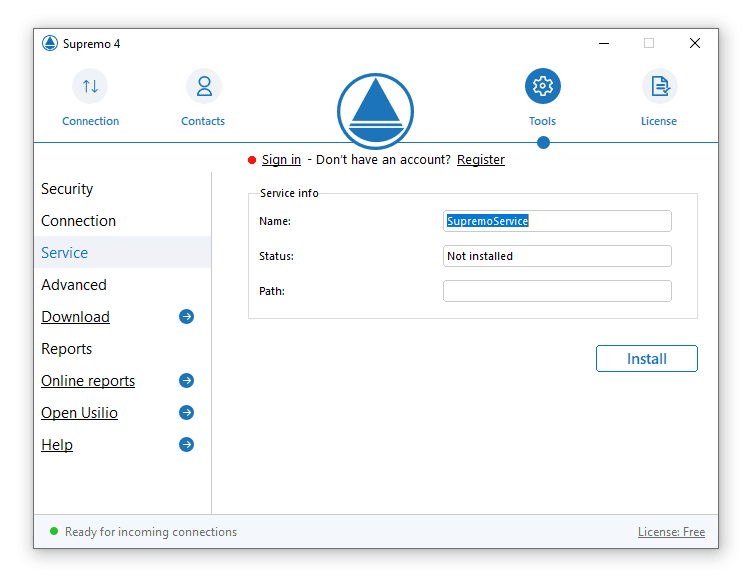Viewport: 753px width, 579px height.
Task: Click the License: Free link
Action: (x=671, y=532)
